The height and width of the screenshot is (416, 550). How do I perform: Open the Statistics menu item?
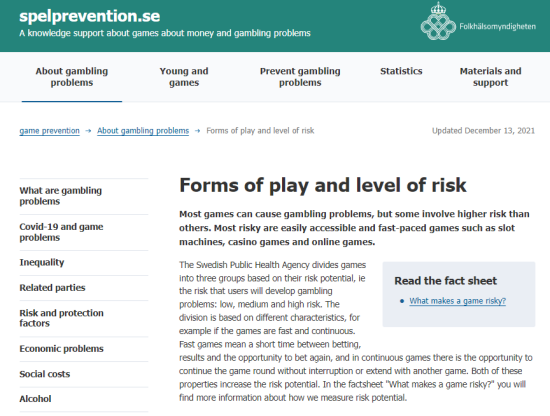click(401, 71)
